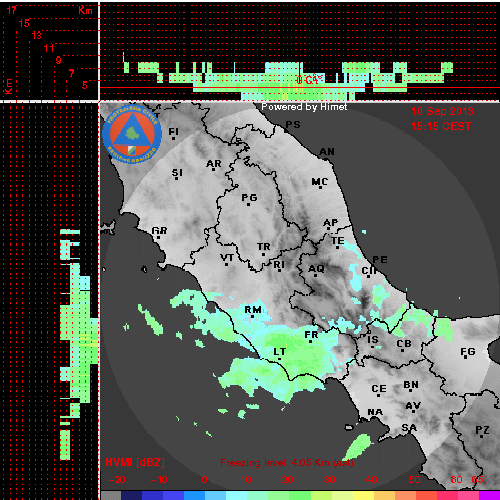Pick the dark navy swatch on color scale
This screenshot has width=500, height=500.
(x=131, y=495)
